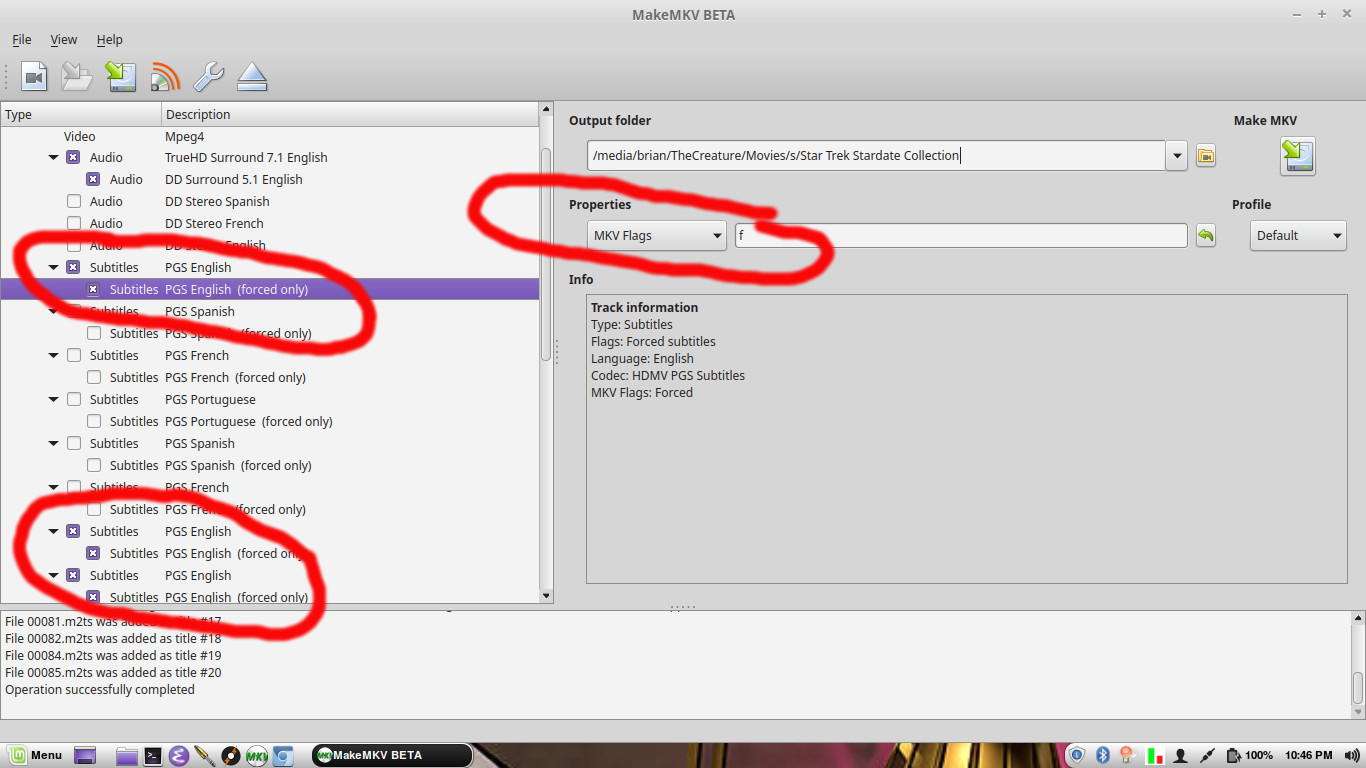Click the Bluetooth tray icon
Image resolution: width=1366 pixels, height=768 pixels.
pos(1103,755)
